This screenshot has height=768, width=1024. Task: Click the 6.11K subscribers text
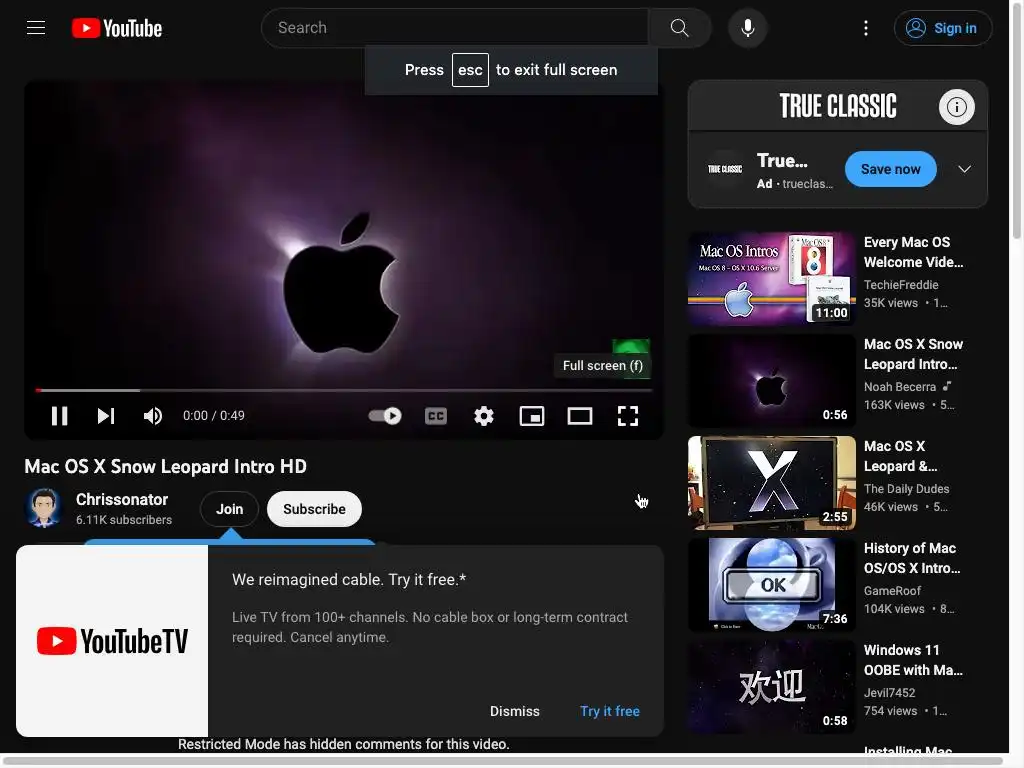124,520
